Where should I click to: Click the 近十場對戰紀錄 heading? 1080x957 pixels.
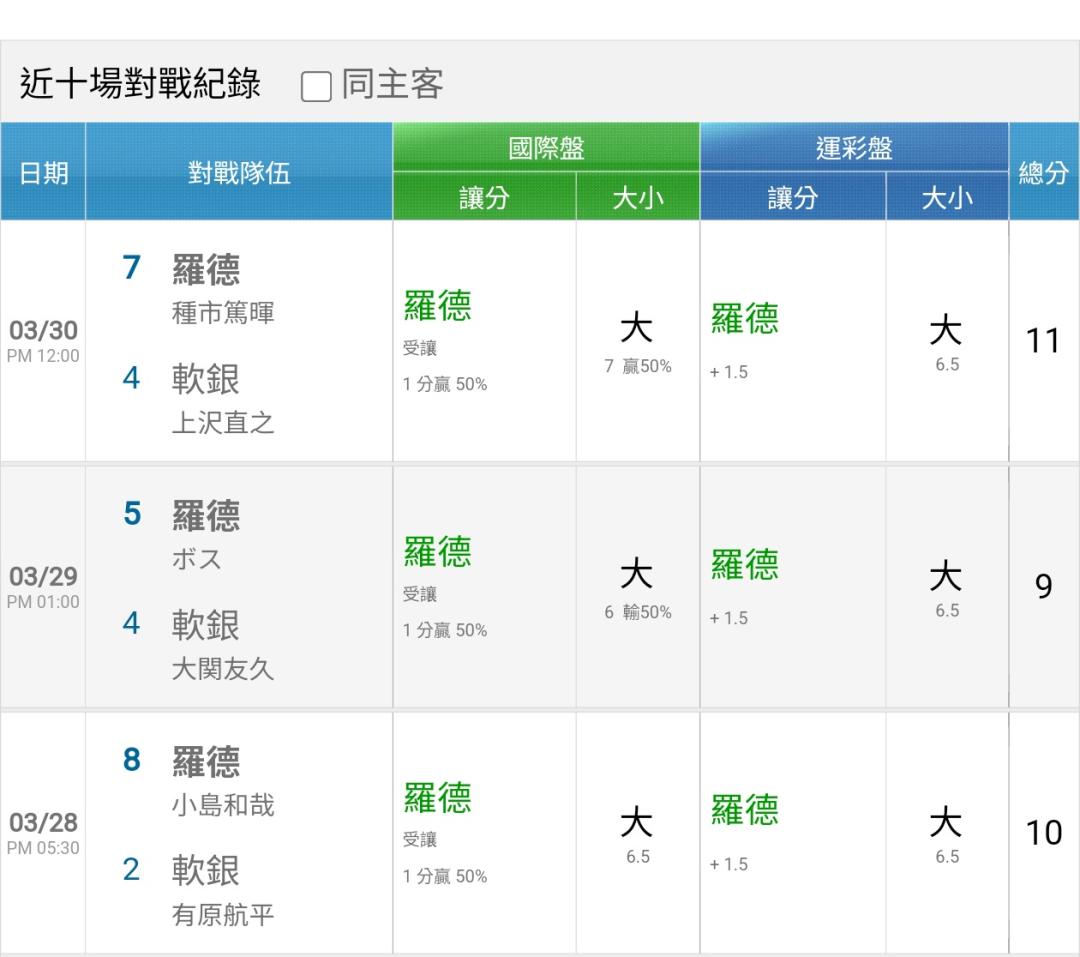click(141, 84)
